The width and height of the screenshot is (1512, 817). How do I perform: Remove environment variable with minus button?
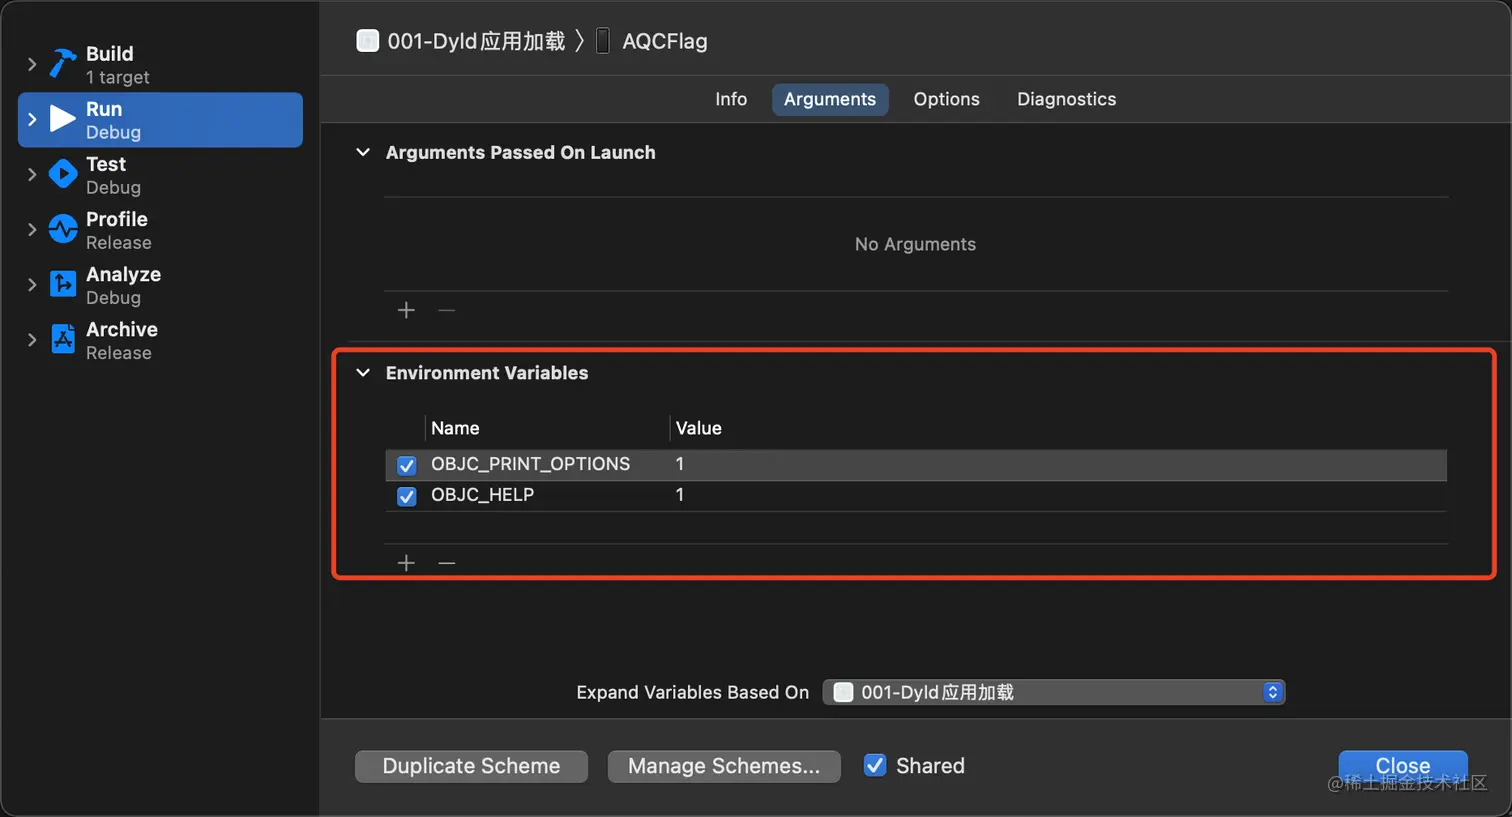point(446,563)
